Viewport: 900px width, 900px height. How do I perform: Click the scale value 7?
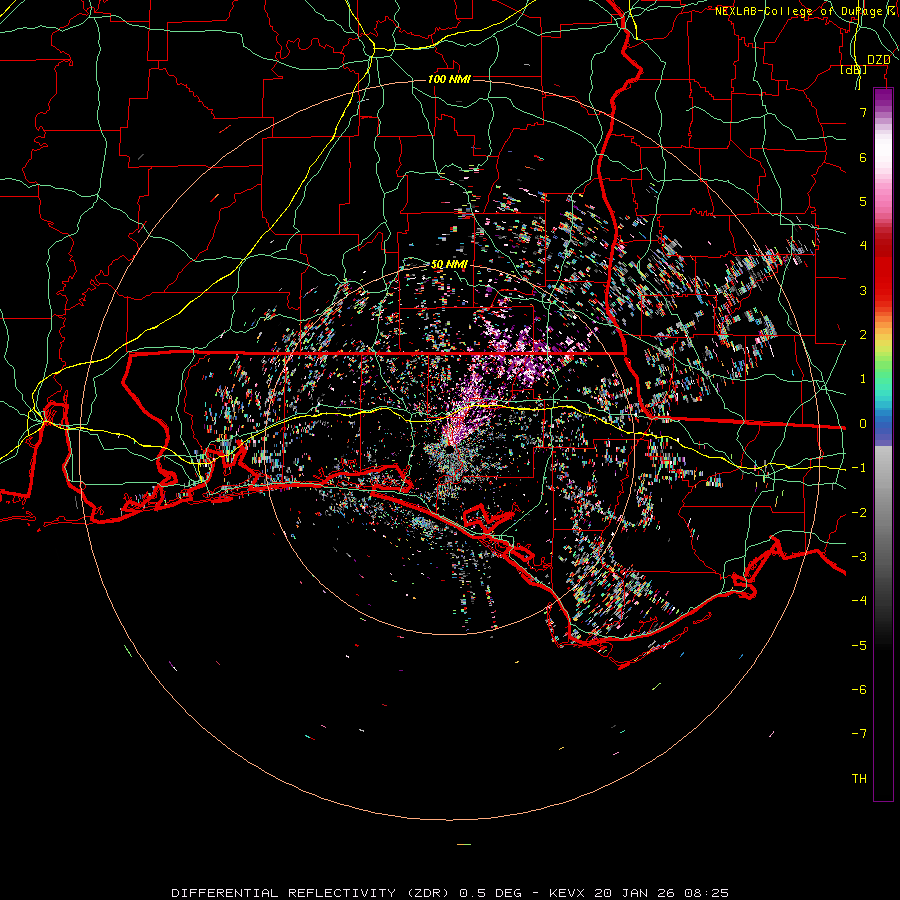863,112
